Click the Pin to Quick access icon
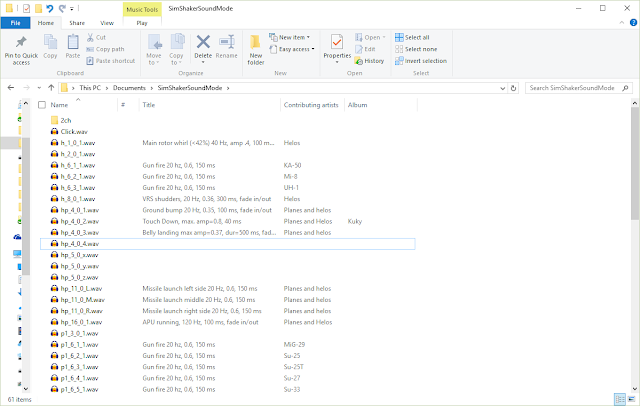Viewport: 640px width, 406px height. pos(21,42)
